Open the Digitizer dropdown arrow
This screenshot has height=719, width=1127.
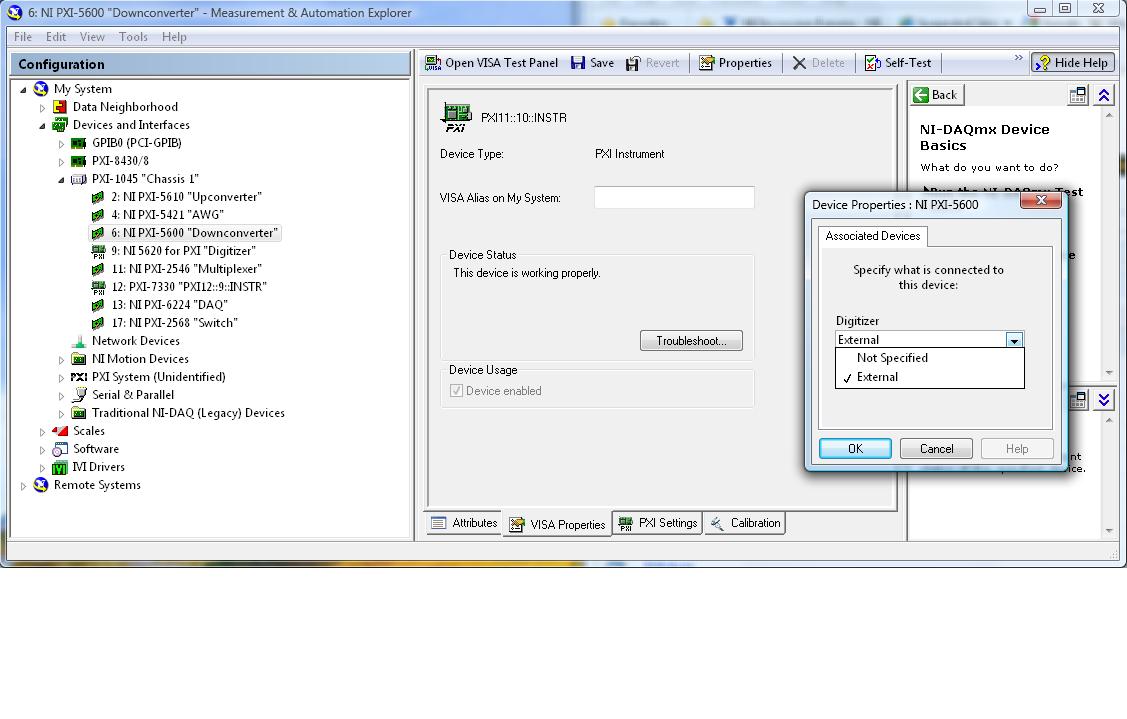1014,340
